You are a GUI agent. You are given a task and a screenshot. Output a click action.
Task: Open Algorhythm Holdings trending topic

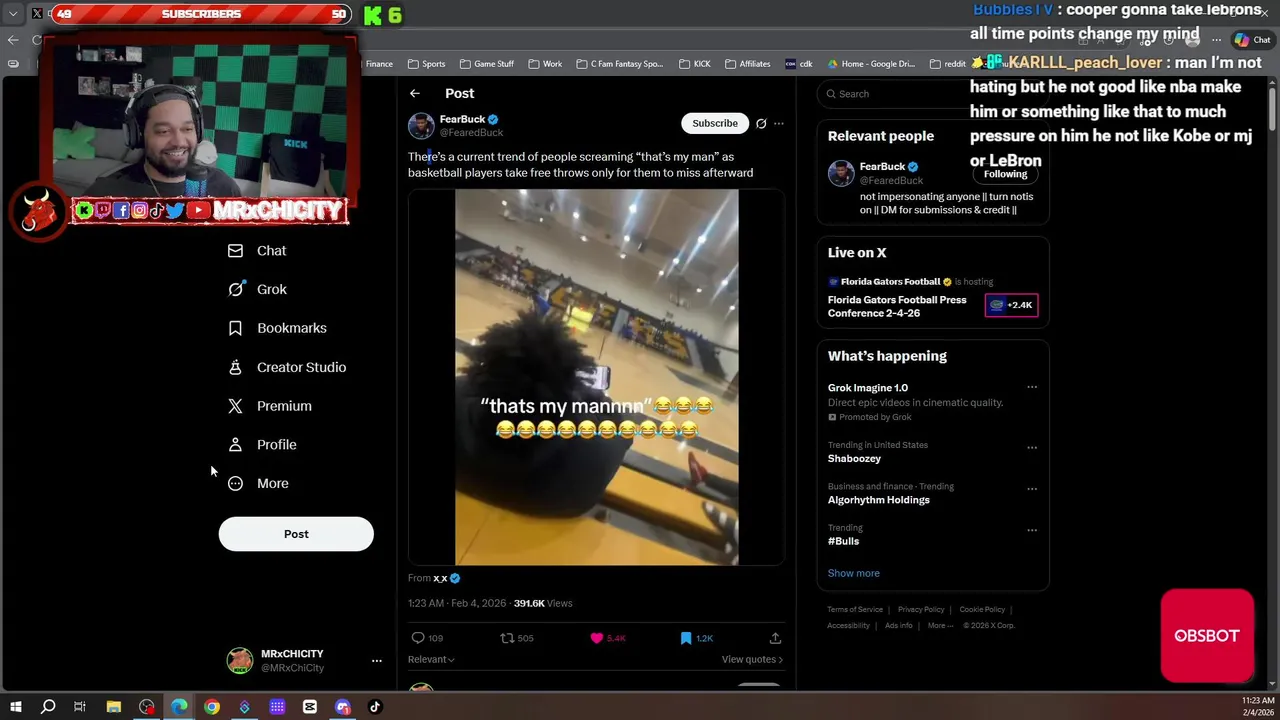[x=878, y=500]
